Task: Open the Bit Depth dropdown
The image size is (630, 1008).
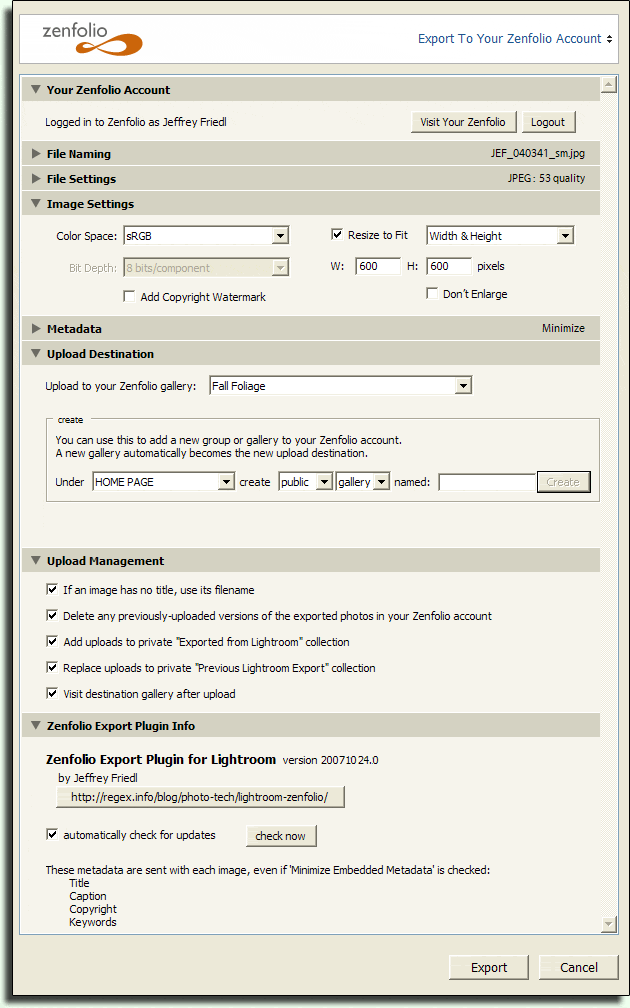Action: (x=206, y=268)
